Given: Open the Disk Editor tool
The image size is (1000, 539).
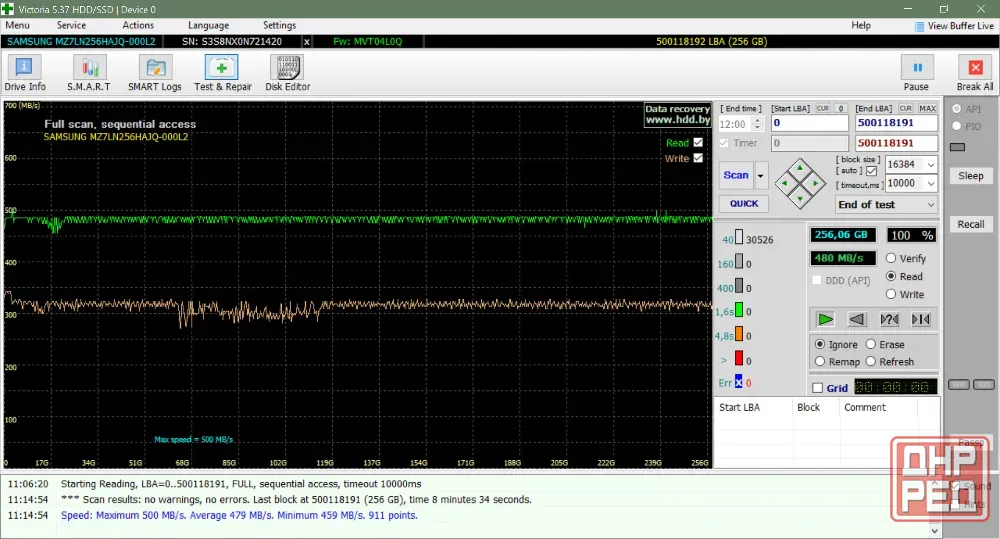Looking at the screenshot, I should pos(288,73).
